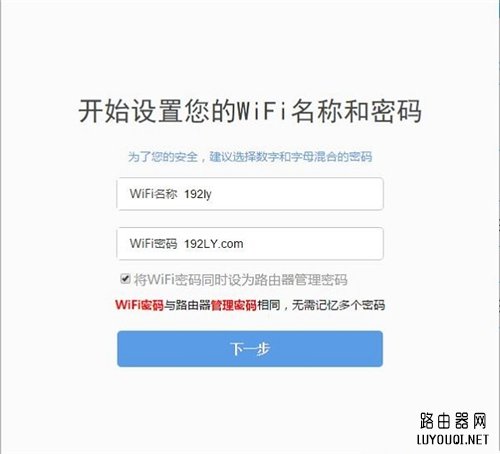Click the 名称和密码 part of the heading
Viewport: 500px width, 454px height.
[357, 111]
